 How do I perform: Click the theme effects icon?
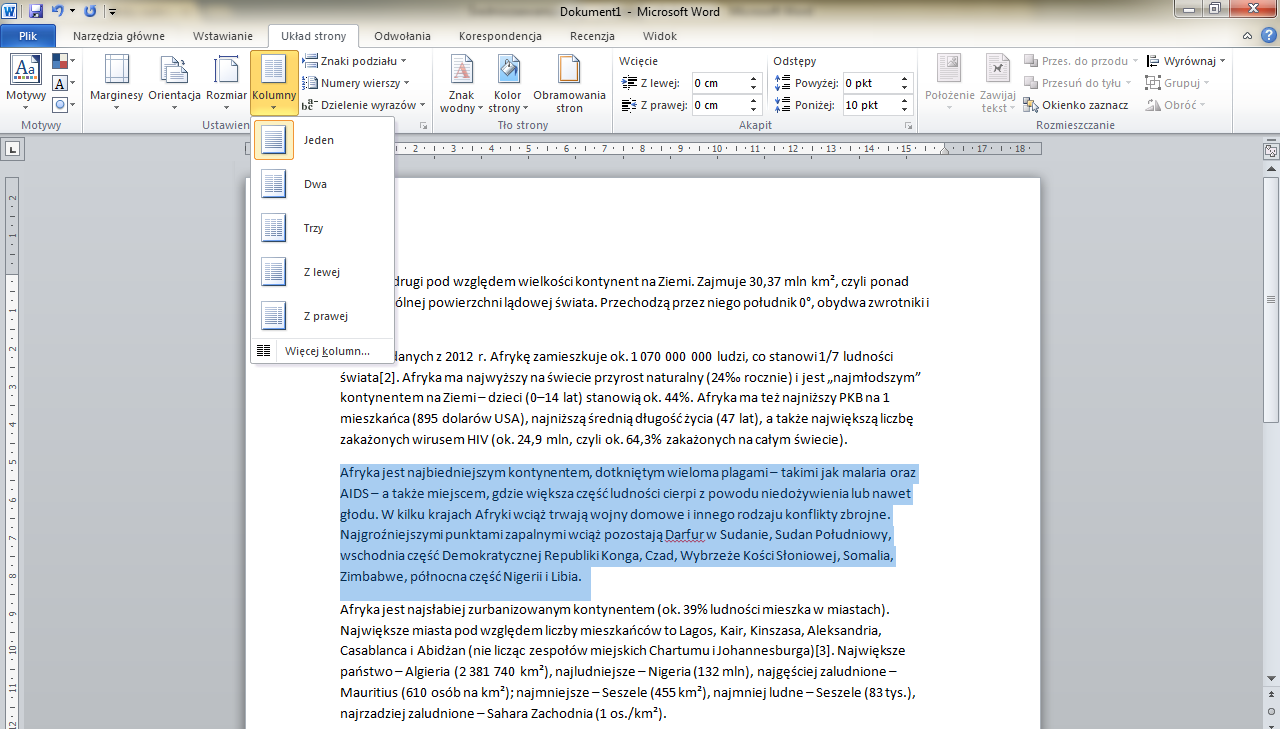click(63, 104)
